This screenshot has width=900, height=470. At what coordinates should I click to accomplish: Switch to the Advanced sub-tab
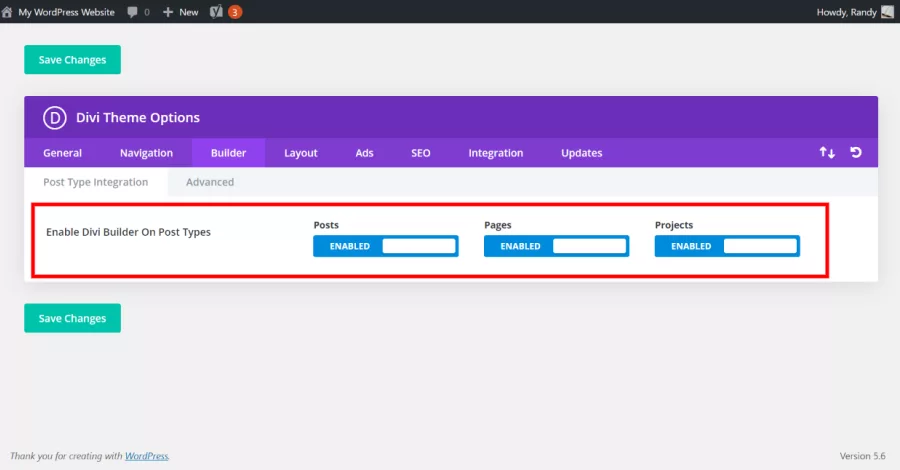pyautogui.click(x=210, y=182)
